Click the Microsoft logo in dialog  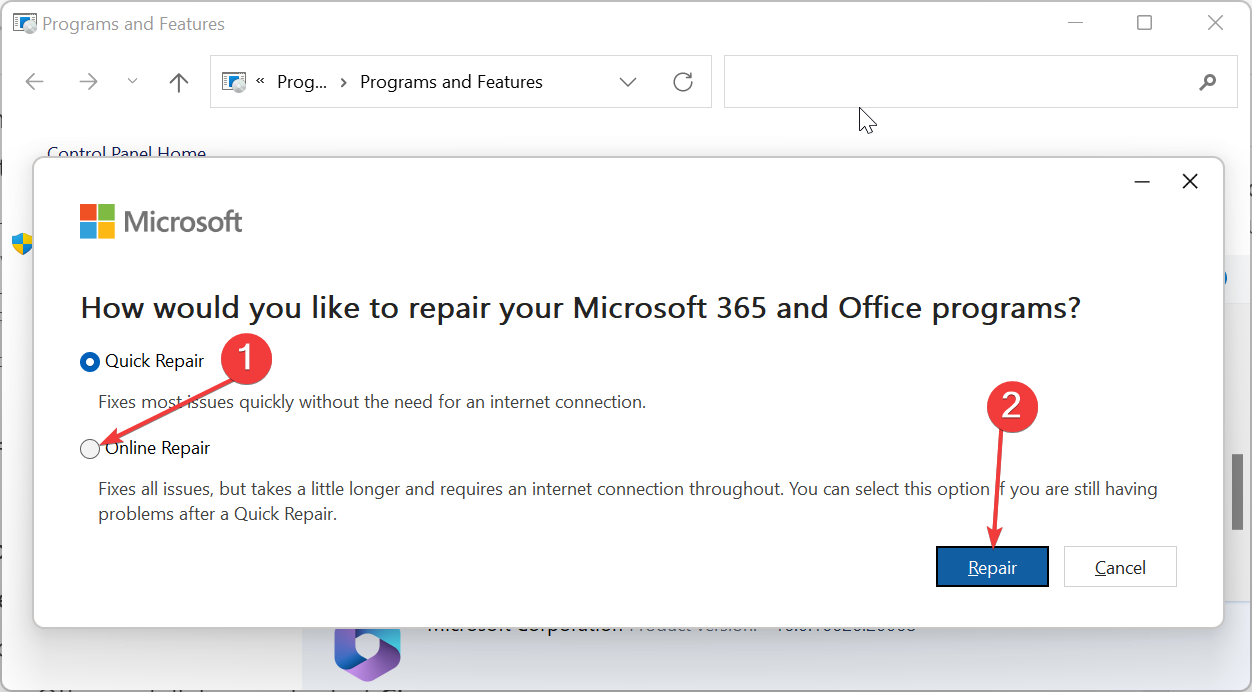tap(161, 221)
